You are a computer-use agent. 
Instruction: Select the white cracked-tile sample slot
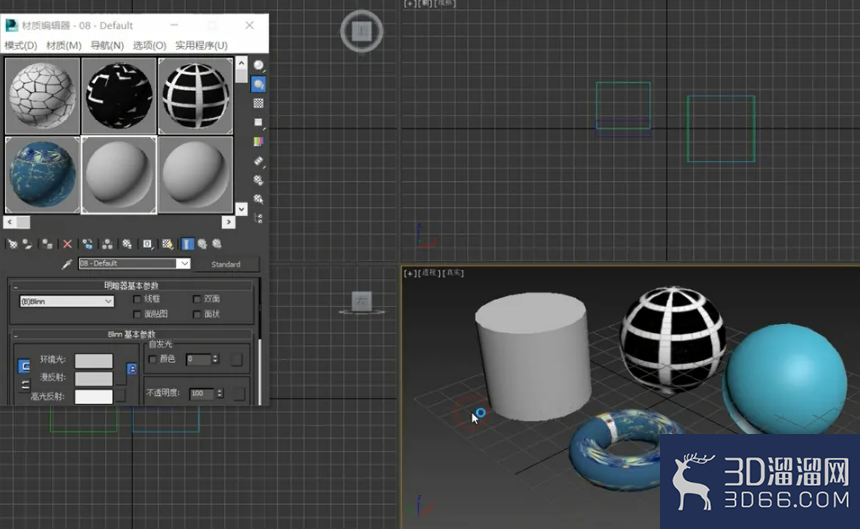coord(42,96)
